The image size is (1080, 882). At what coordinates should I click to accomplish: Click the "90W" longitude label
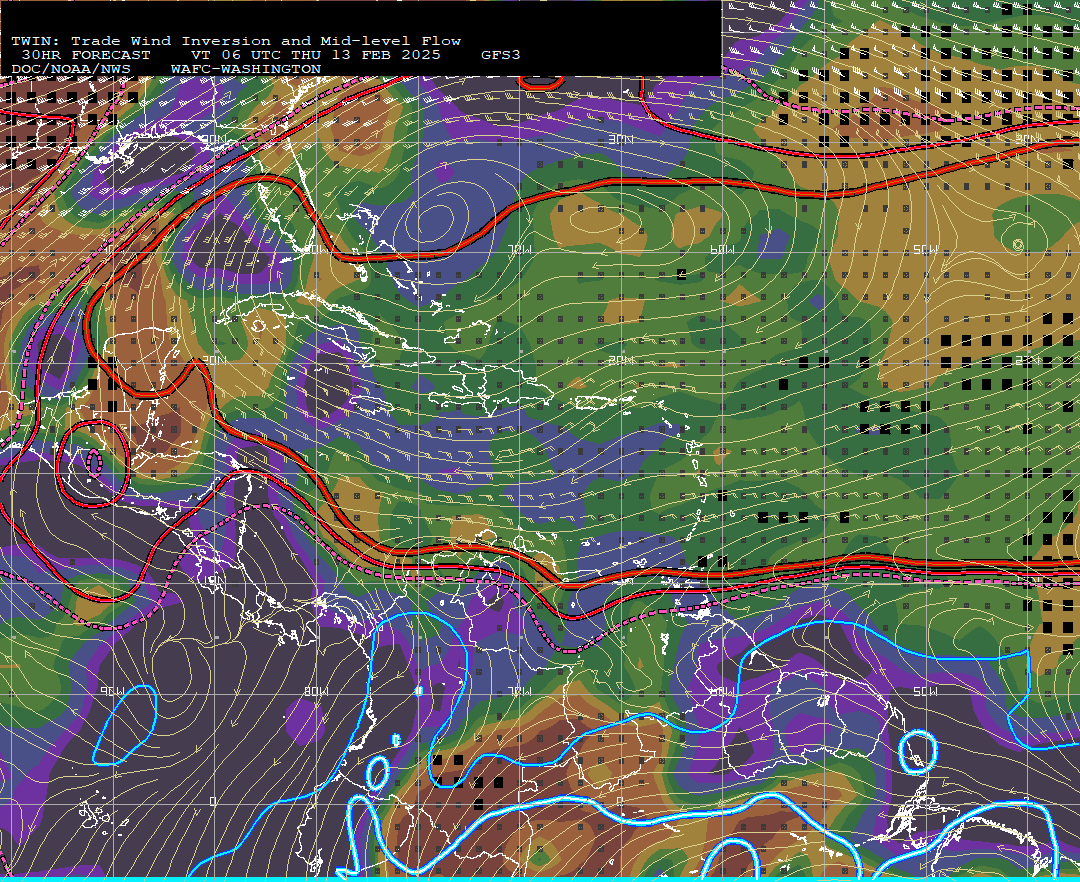coord(112,691)
